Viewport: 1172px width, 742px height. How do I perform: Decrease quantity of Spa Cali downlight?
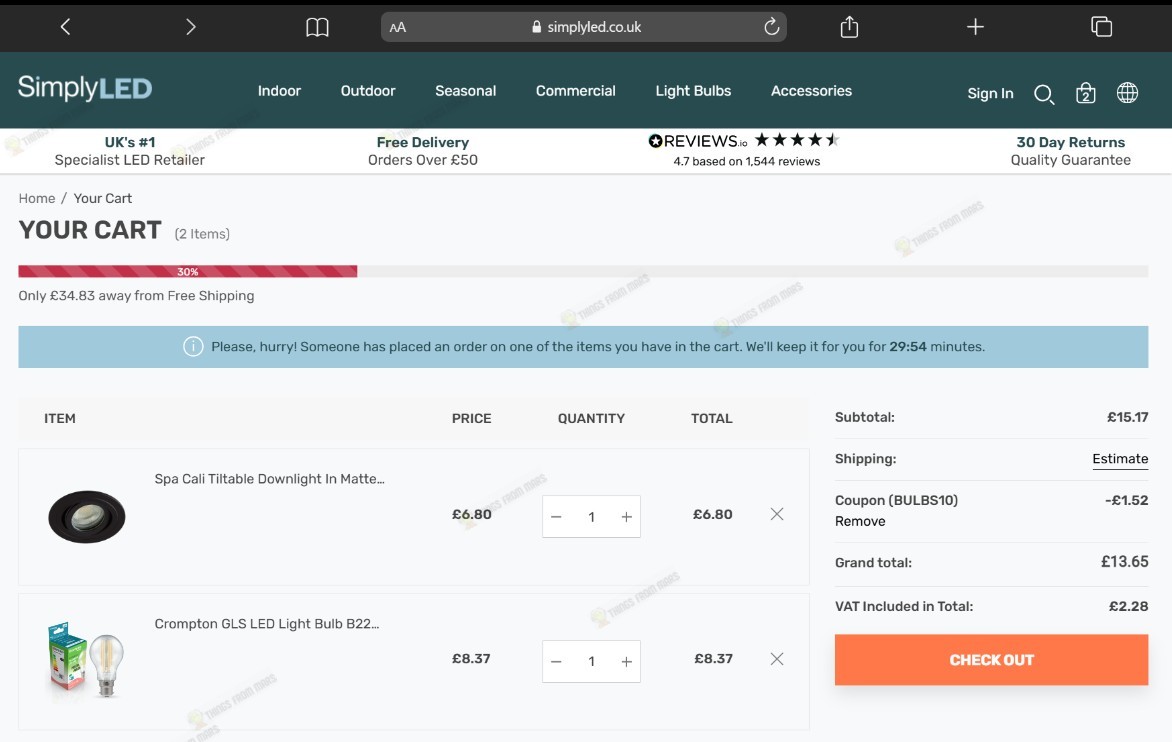tap(556, 516)
